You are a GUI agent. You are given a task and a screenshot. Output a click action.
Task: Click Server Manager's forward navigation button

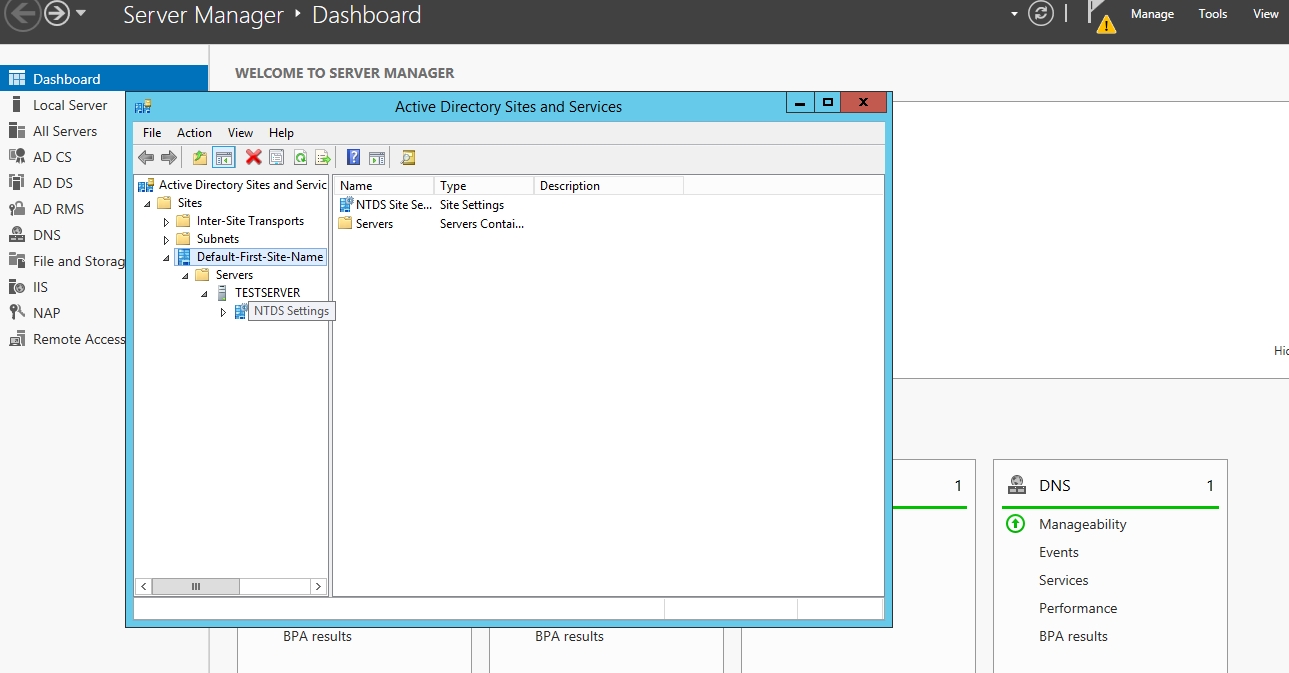57,14
